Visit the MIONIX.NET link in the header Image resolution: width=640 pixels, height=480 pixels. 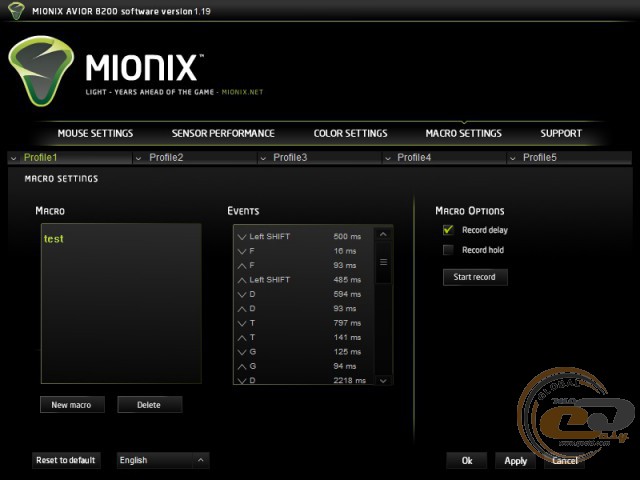click(242, 92)
